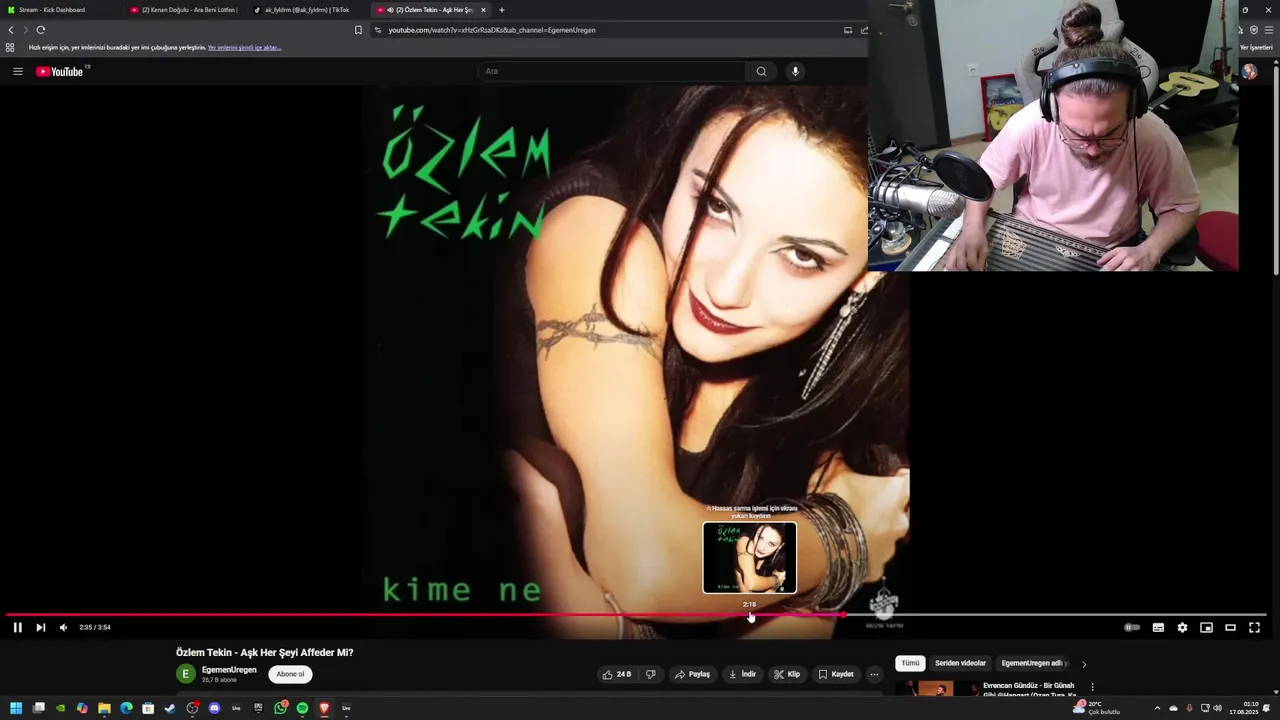Click the İndir download button
This screenshot has height=720, width=1280.
[742, 674]
